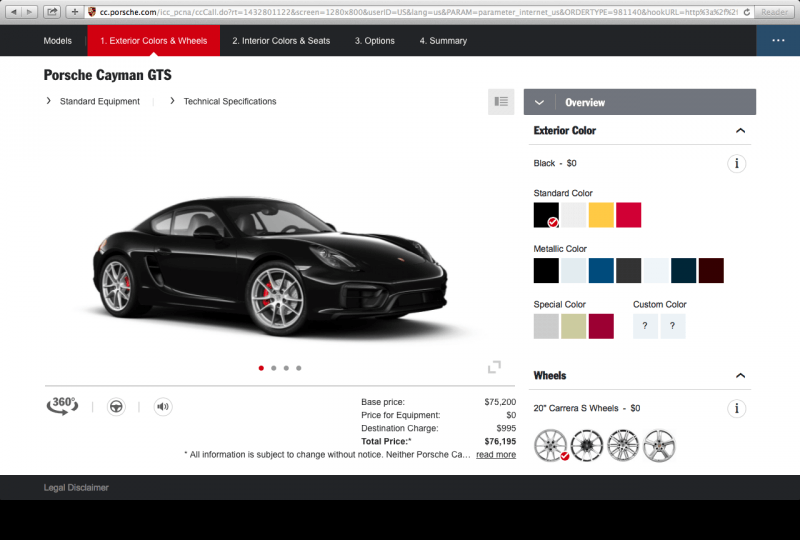
Task: Click the add bookmark plus button
Action: click(x=74, y=12)
